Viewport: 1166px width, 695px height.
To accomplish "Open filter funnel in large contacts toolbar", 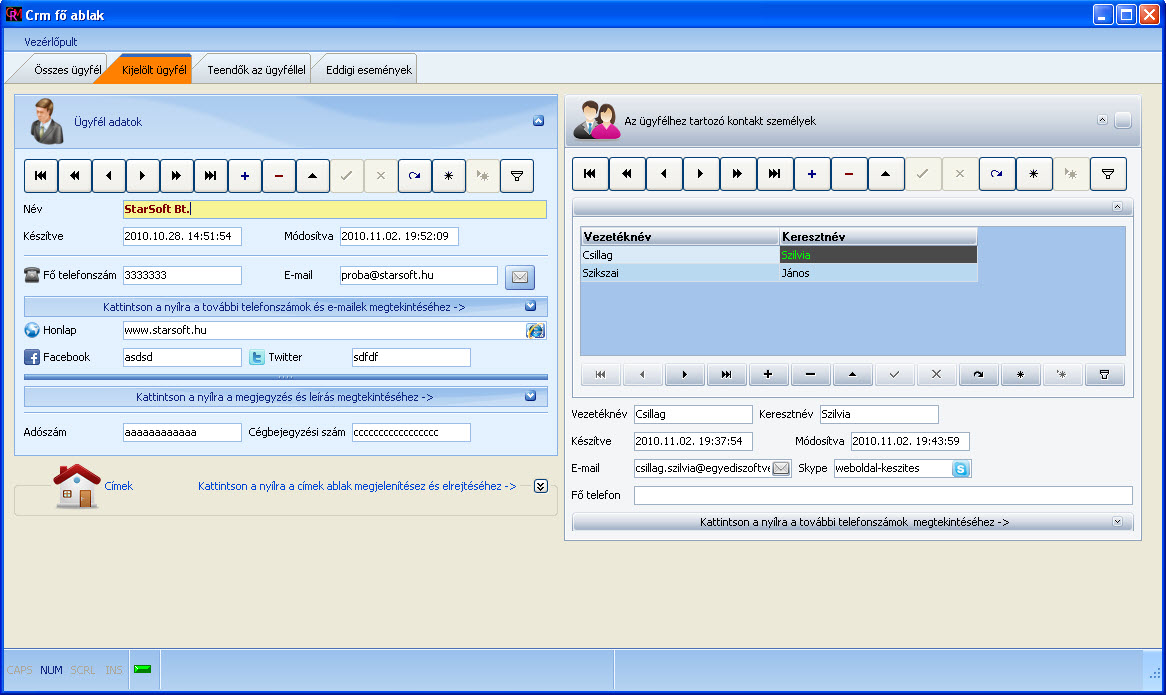I will pyautogui.click(x=1107, y=174).
